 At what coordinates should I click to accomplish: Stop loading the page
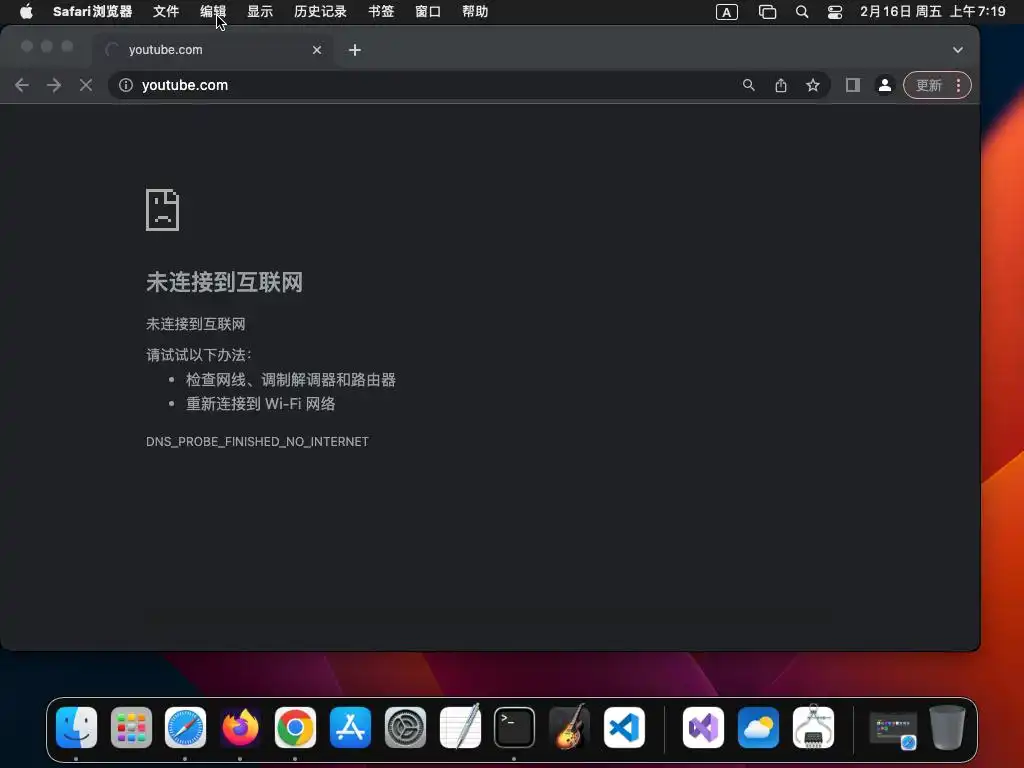(x=86, y=86)
